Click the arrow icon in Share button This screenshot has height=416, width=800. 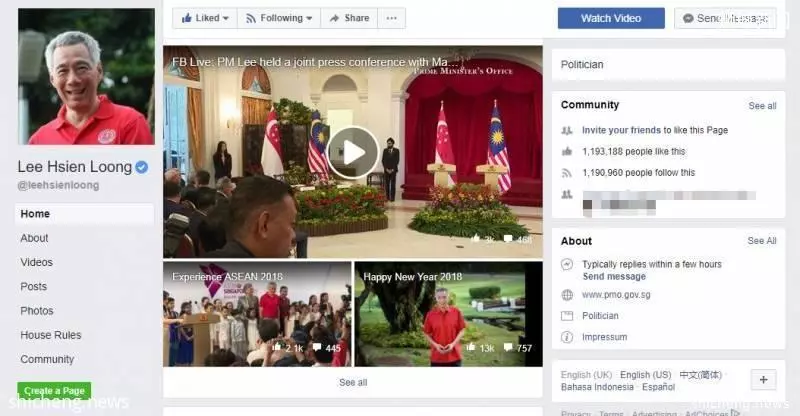334,18
